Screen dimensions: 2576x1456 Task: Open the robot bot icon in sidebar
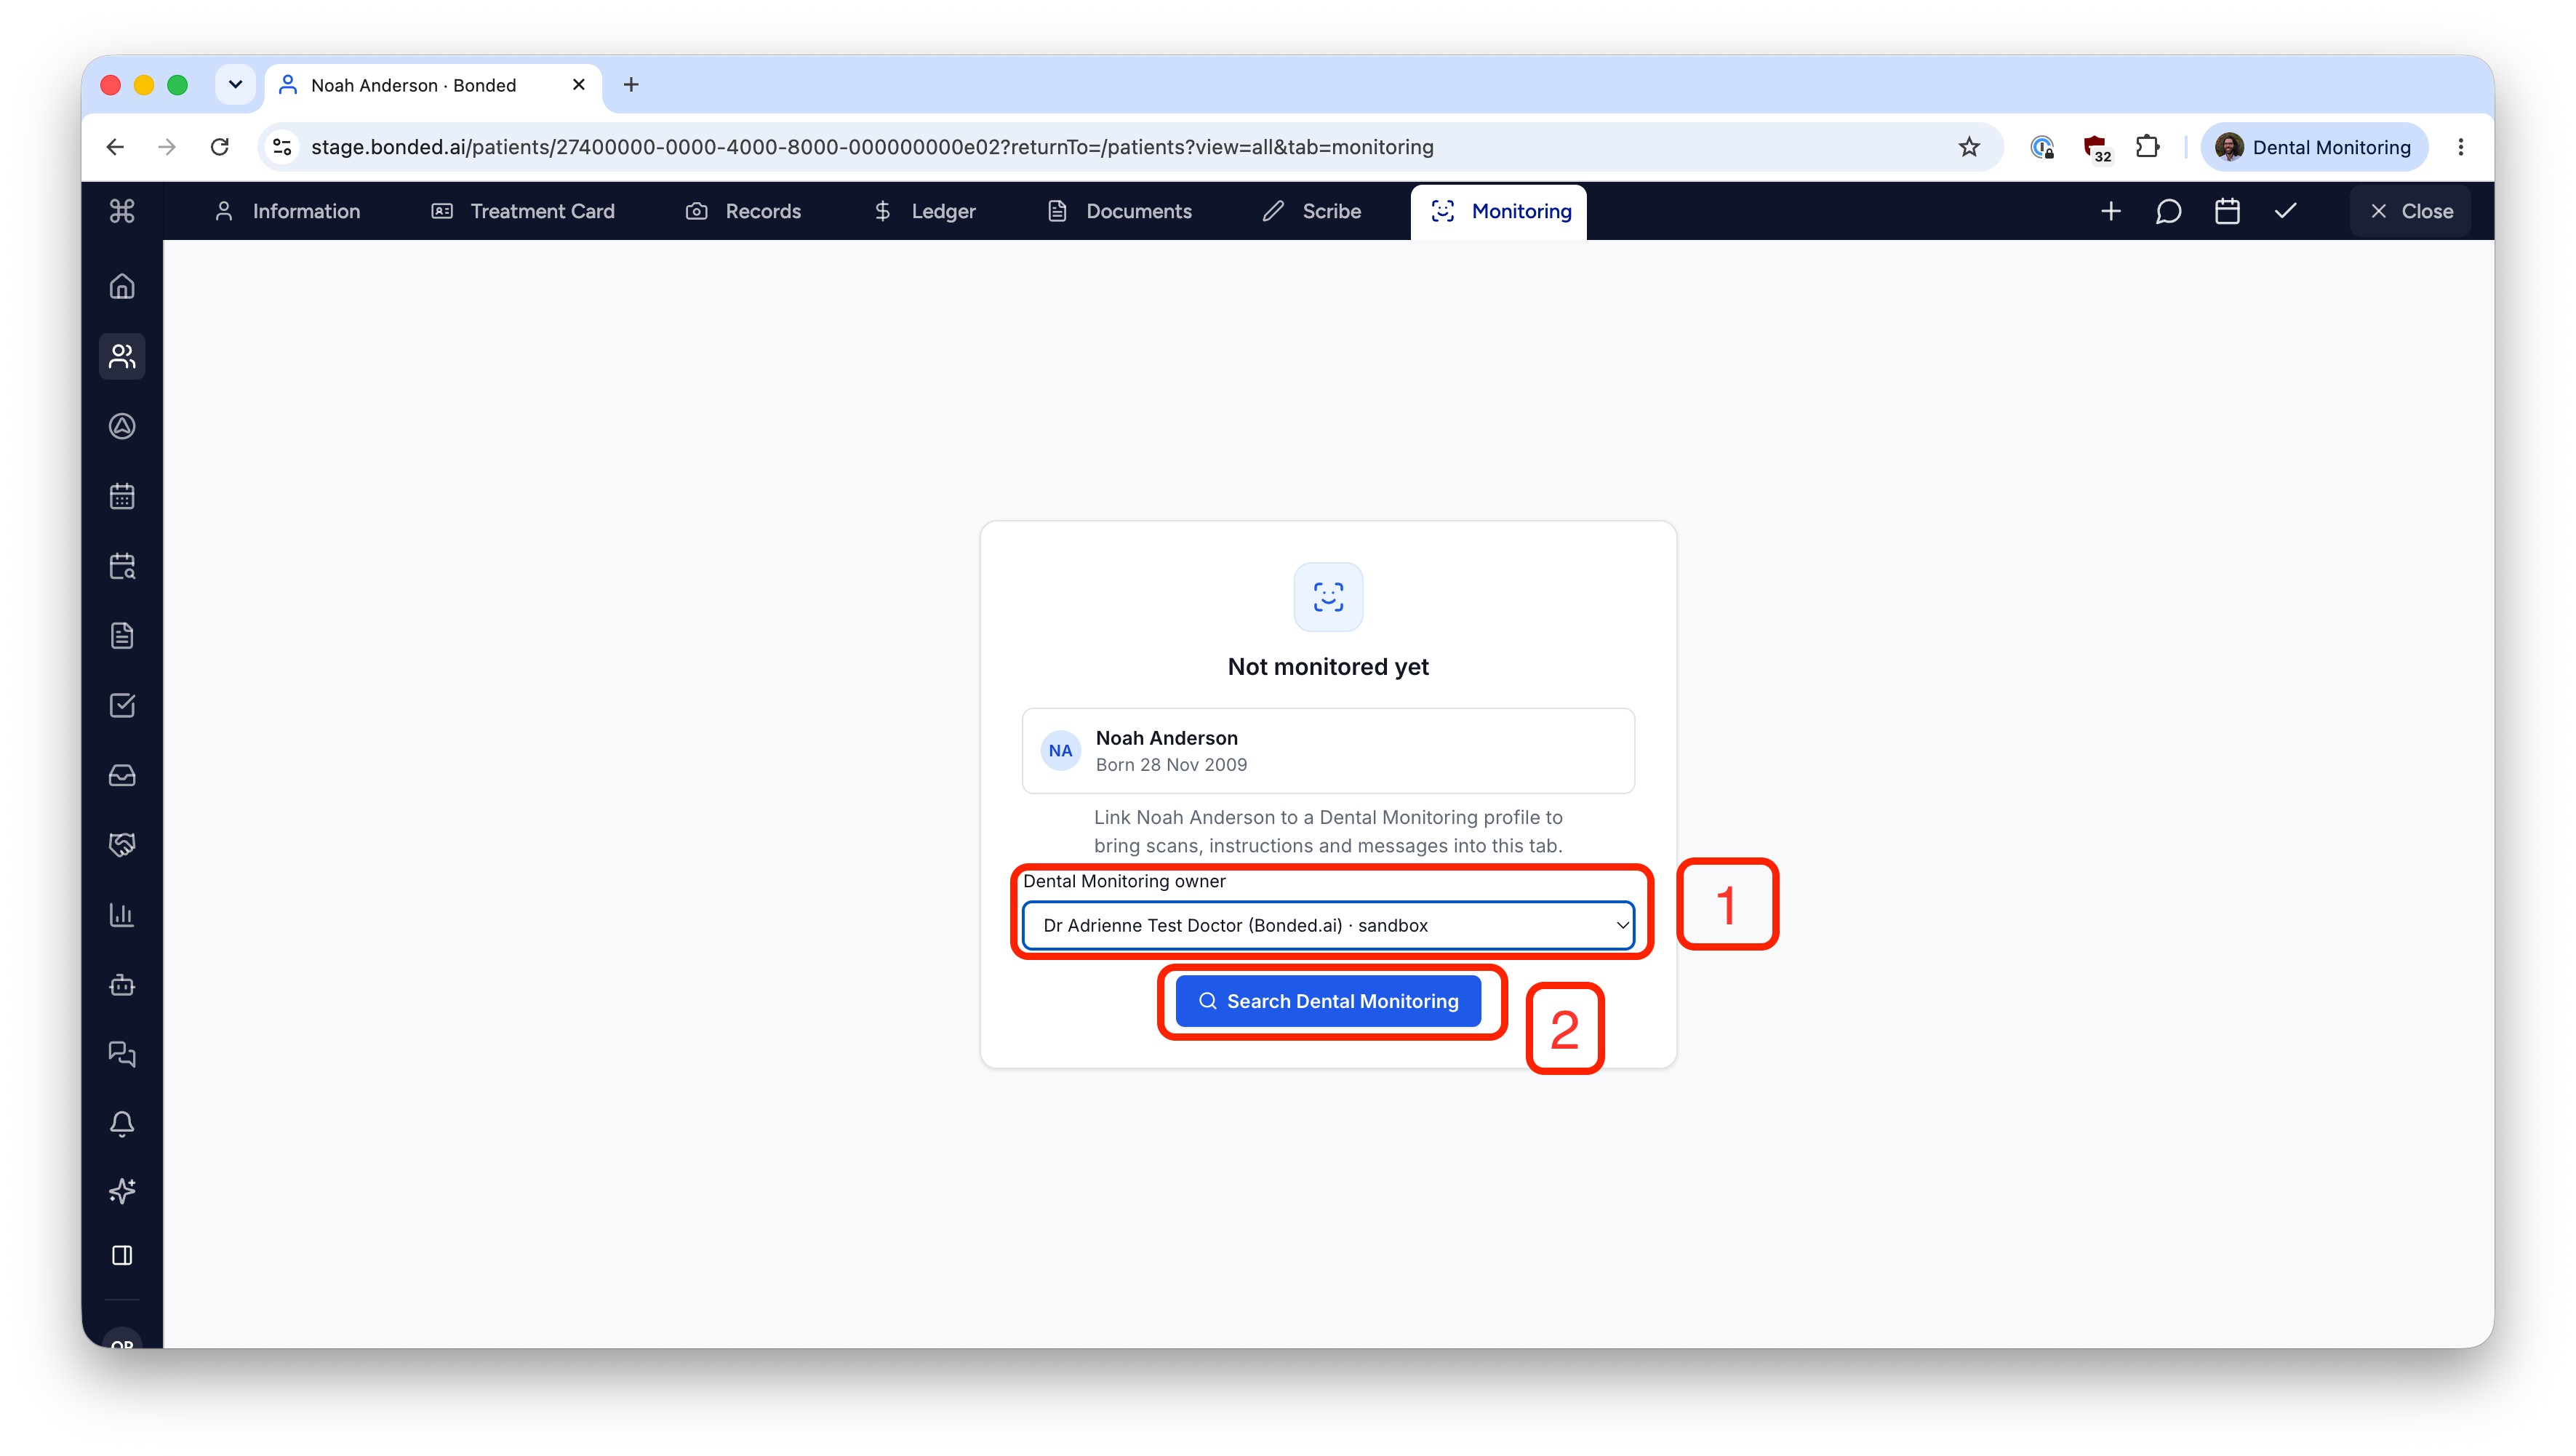(122, 985)
